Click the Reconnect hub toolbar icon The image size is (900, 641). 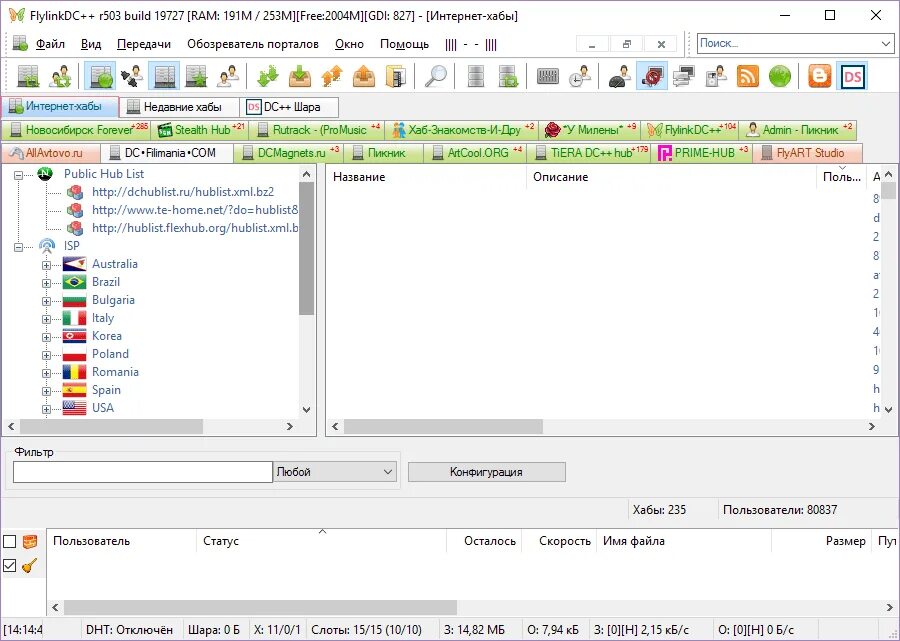pos(28,76)
